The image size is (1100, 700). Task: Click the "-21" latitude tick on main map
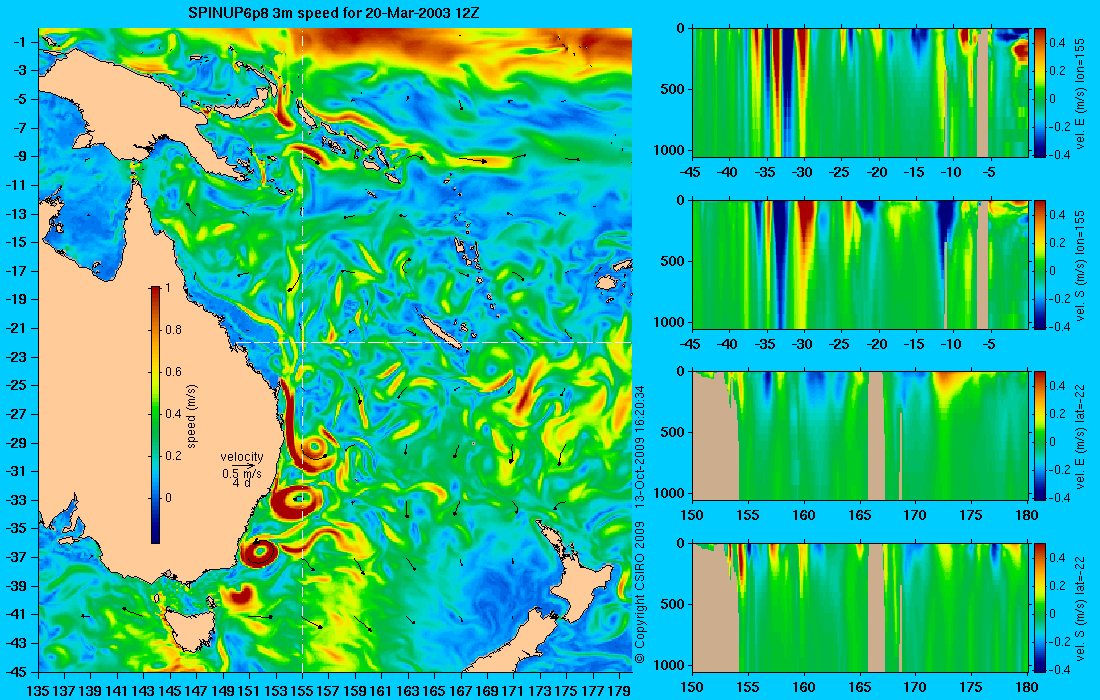point(15,328)
